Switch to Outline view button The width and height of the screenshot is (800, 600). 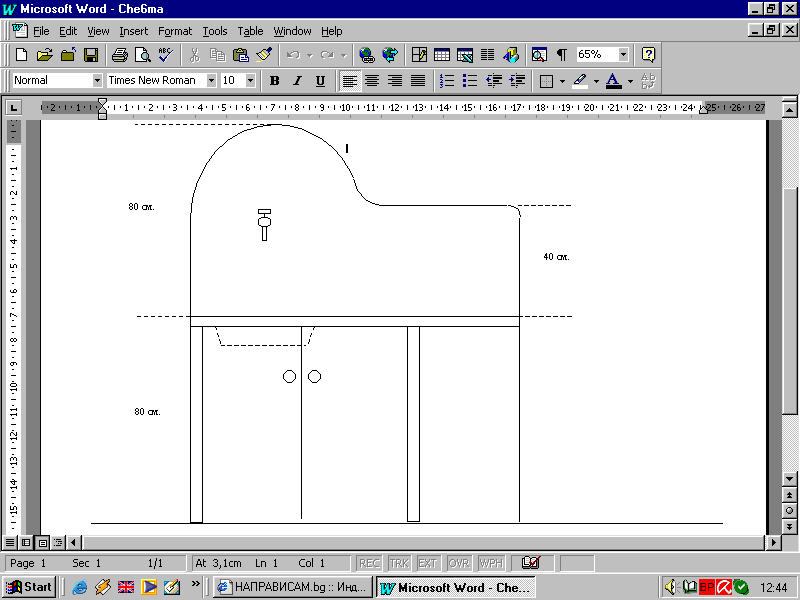click(x=58, y=542)
